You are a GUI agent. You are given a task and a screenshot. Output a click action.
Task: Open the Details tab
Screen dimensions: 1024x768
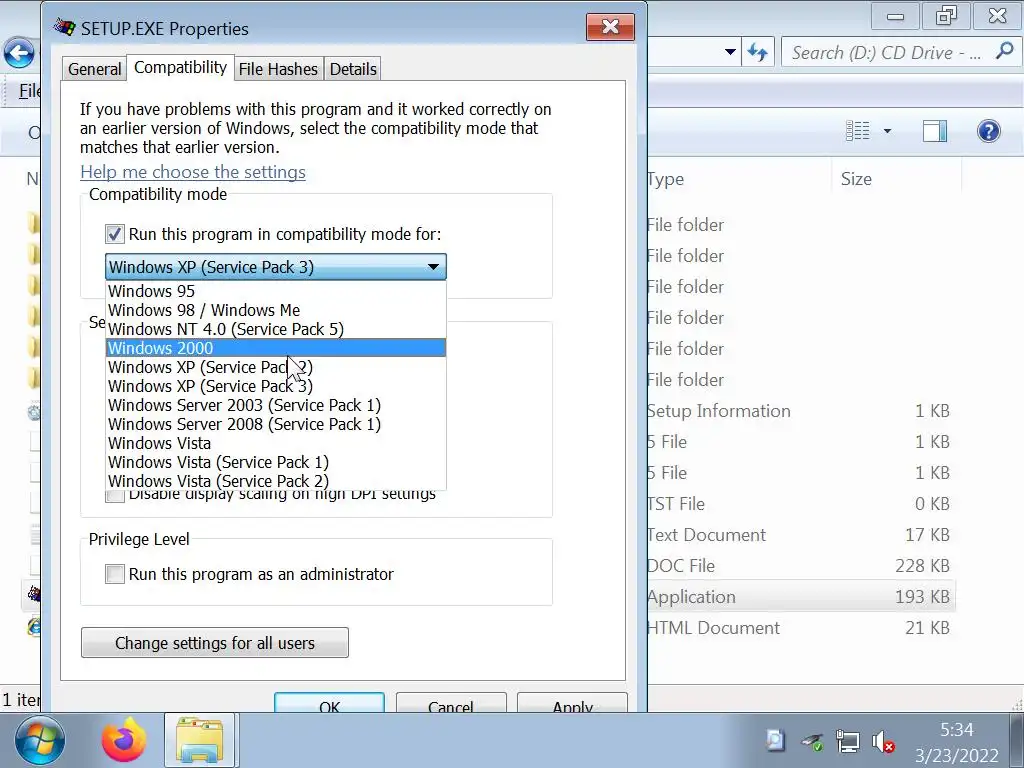(353, 69)
